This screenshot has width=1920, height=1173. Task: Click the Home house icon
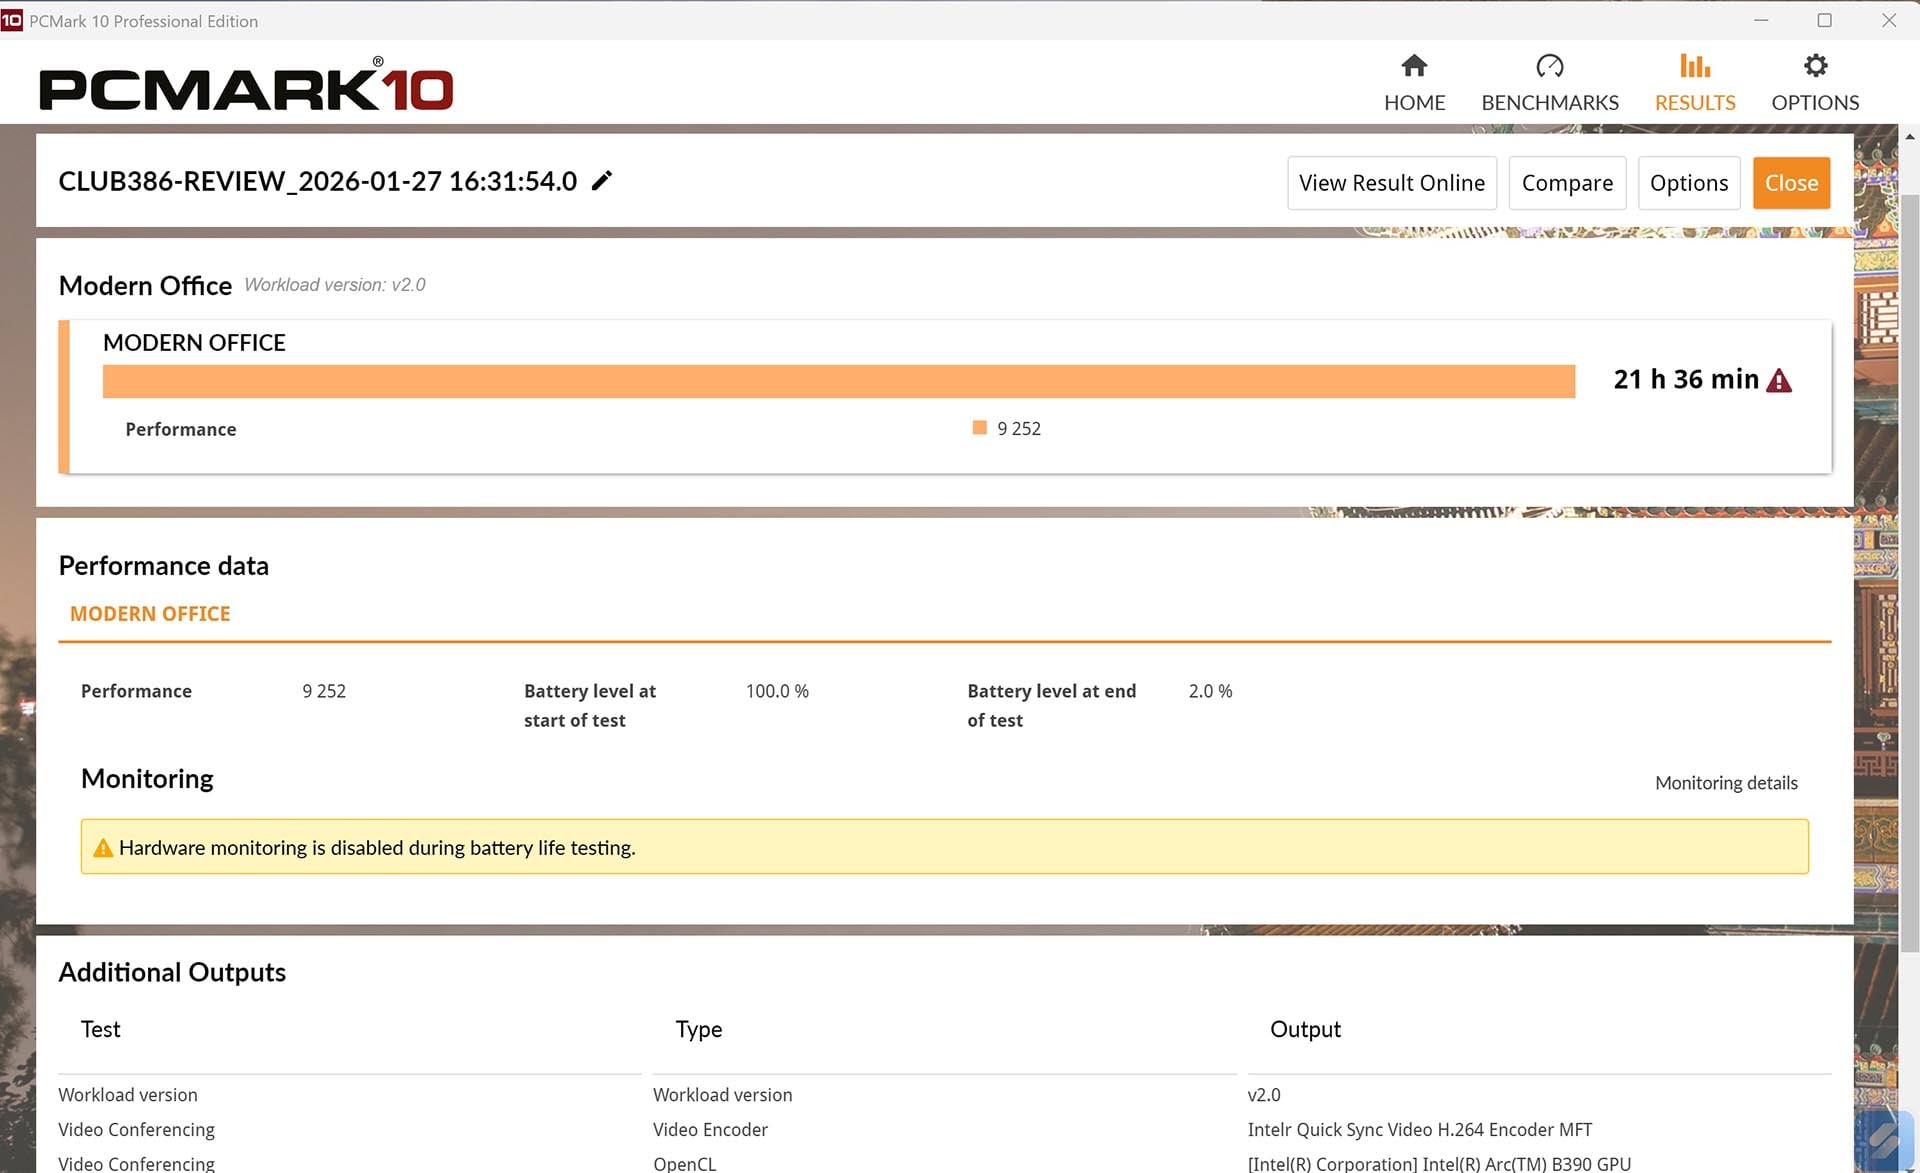[x=1413, y=66]
